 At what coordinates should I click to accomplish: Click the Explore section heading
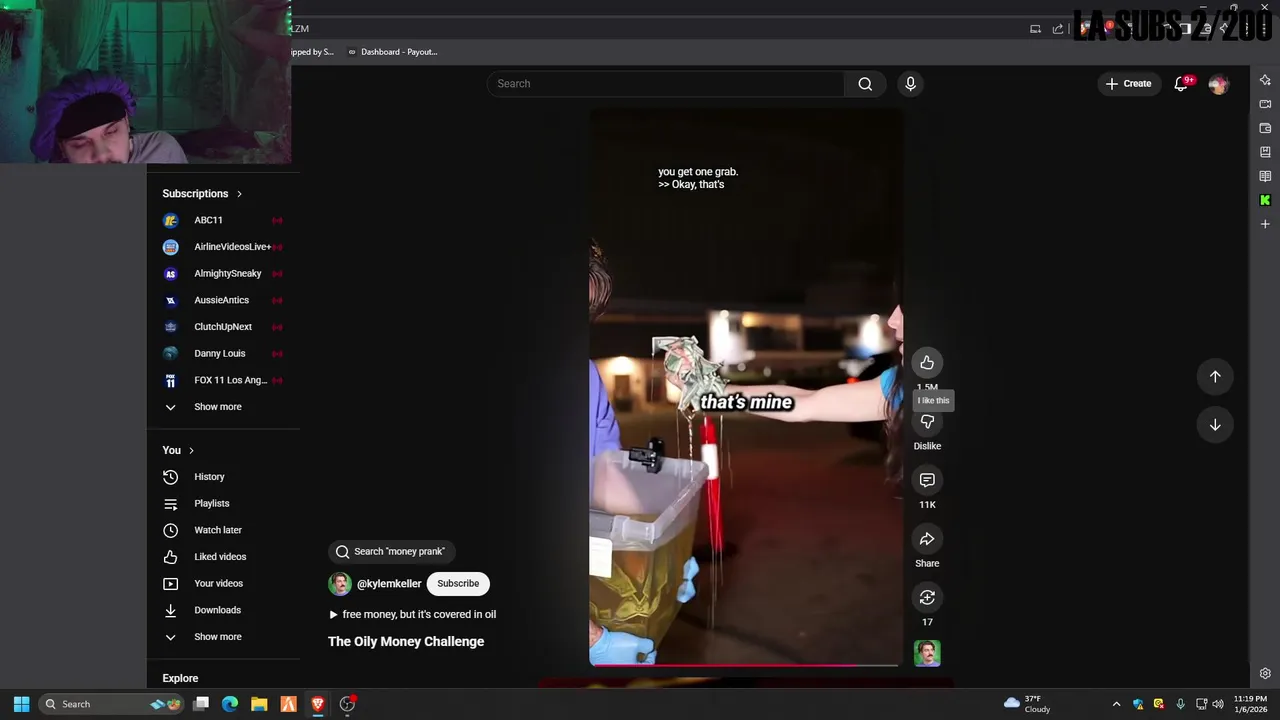tap(180, 678)
